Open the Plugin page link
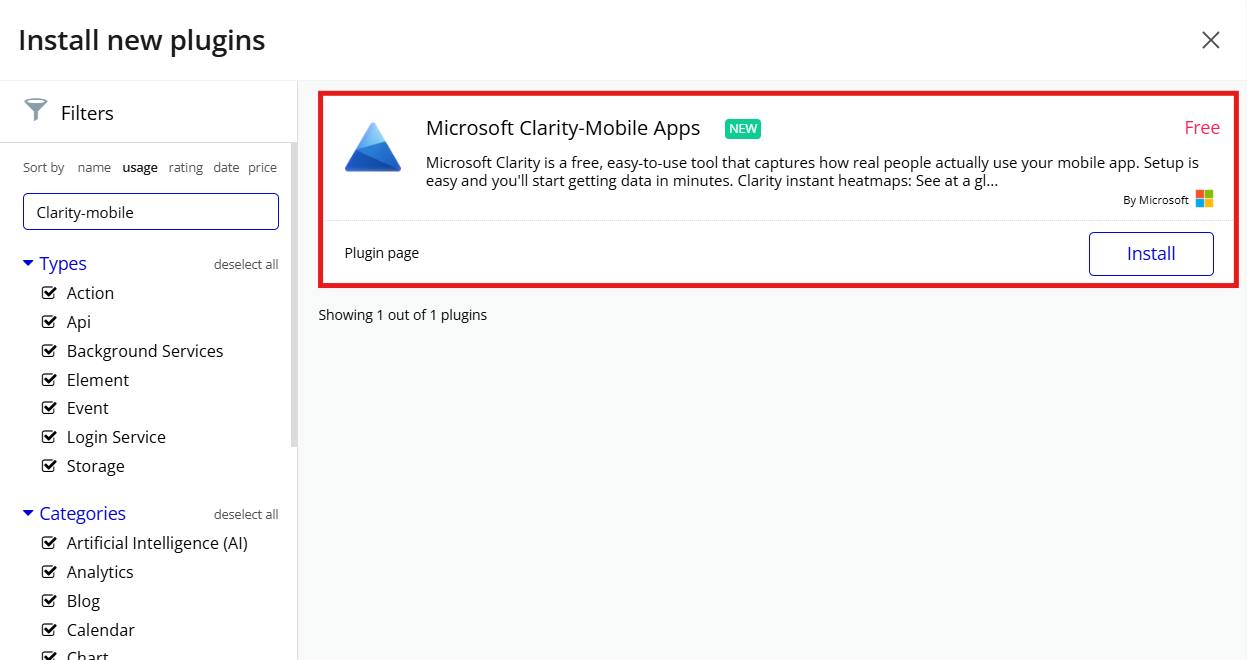 click(381, 252)
